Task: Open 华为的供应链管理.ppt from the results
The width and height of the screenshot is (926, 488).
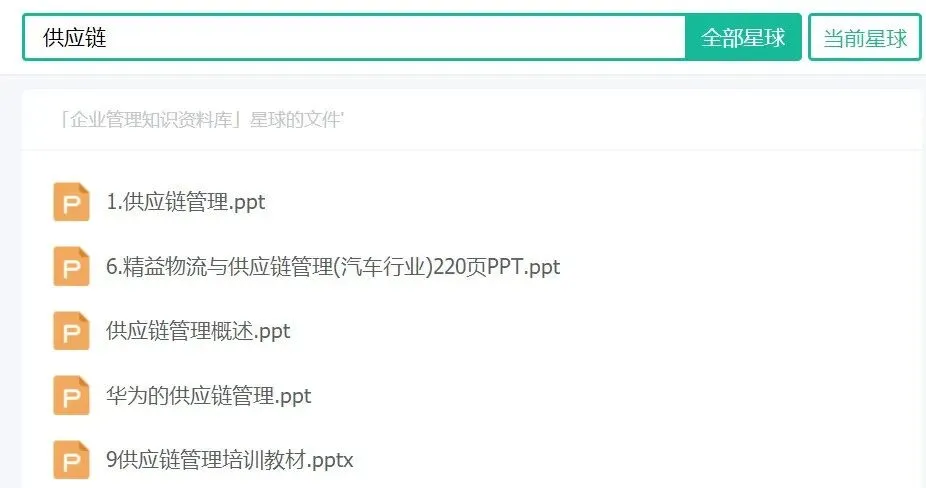Action: pos(208,396)
